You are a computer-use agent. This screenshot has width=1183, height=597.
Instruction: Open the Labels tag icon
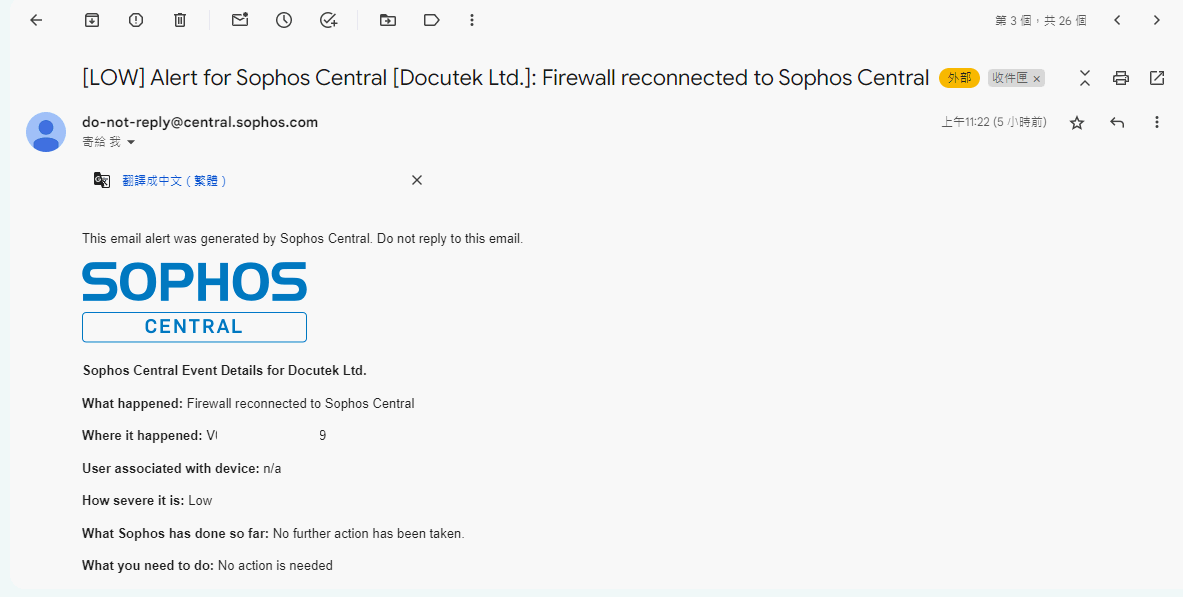click(432, 20)
